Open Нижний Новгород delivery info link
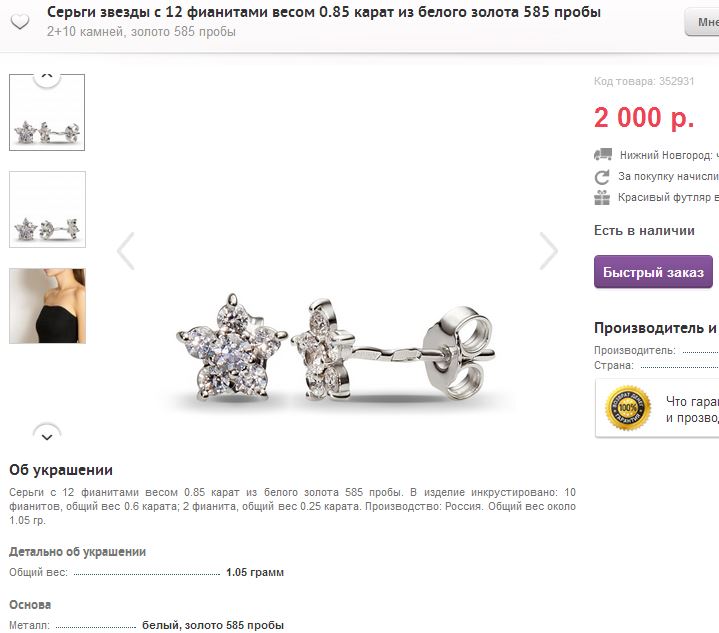The image size is (719, 633). point(669,155)
